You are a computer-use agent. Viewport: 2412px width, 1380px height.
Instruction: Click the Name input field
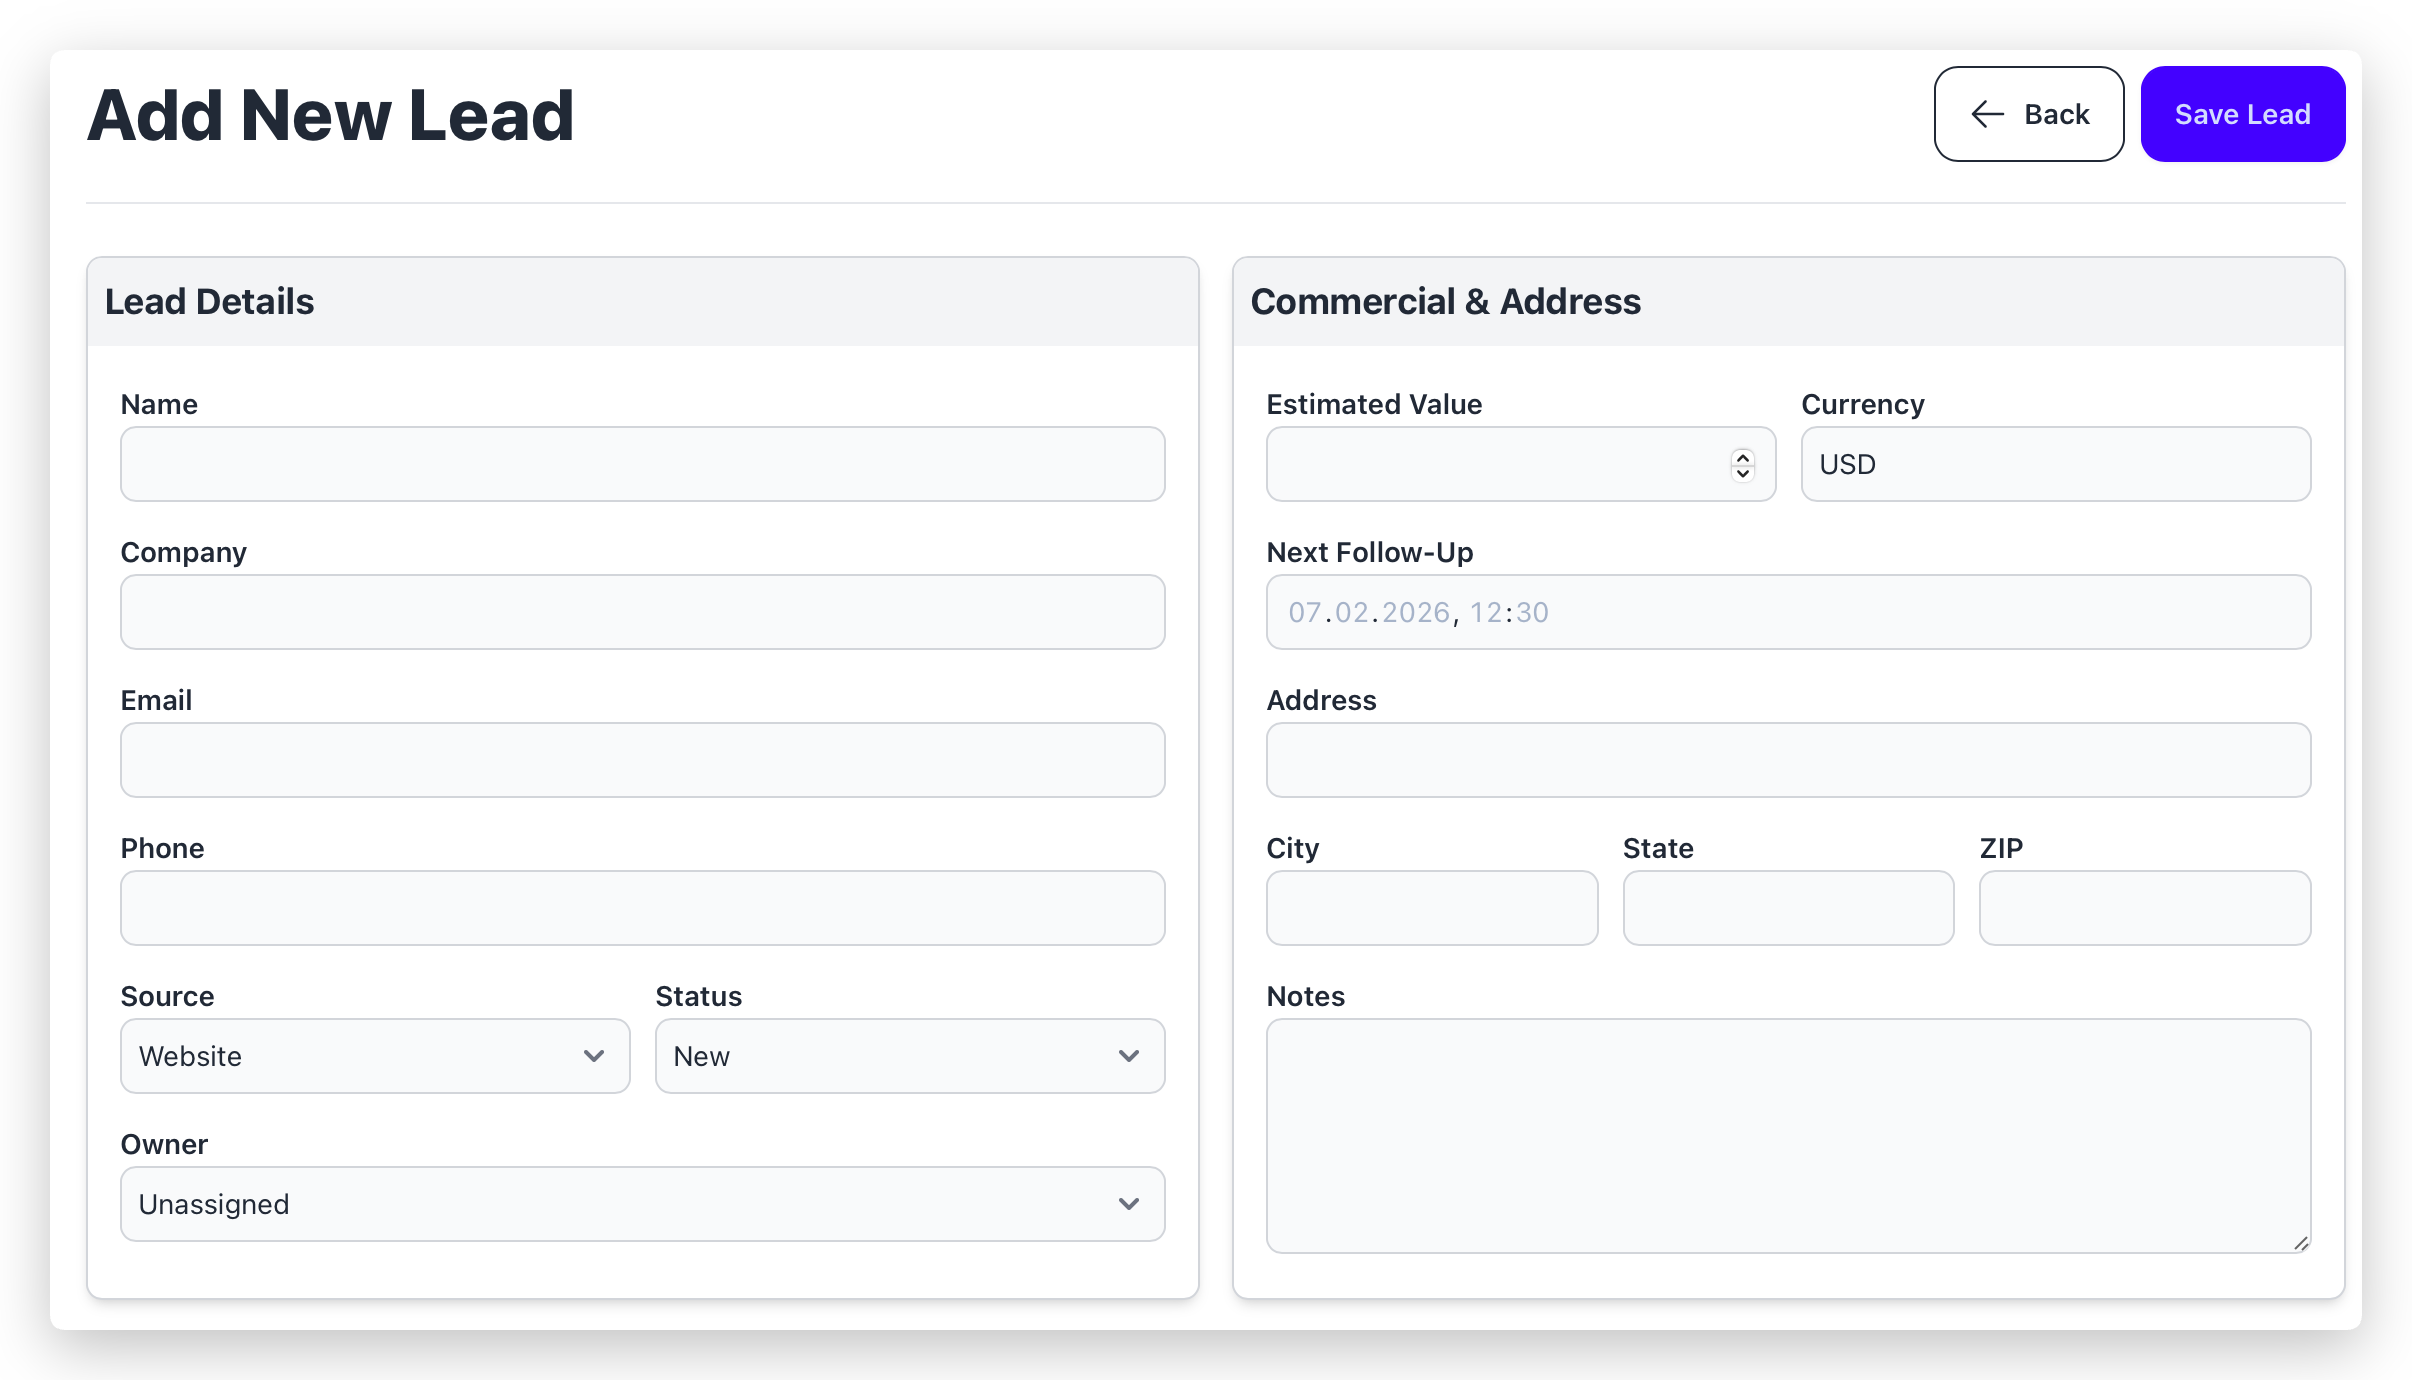tap(642, 464)
